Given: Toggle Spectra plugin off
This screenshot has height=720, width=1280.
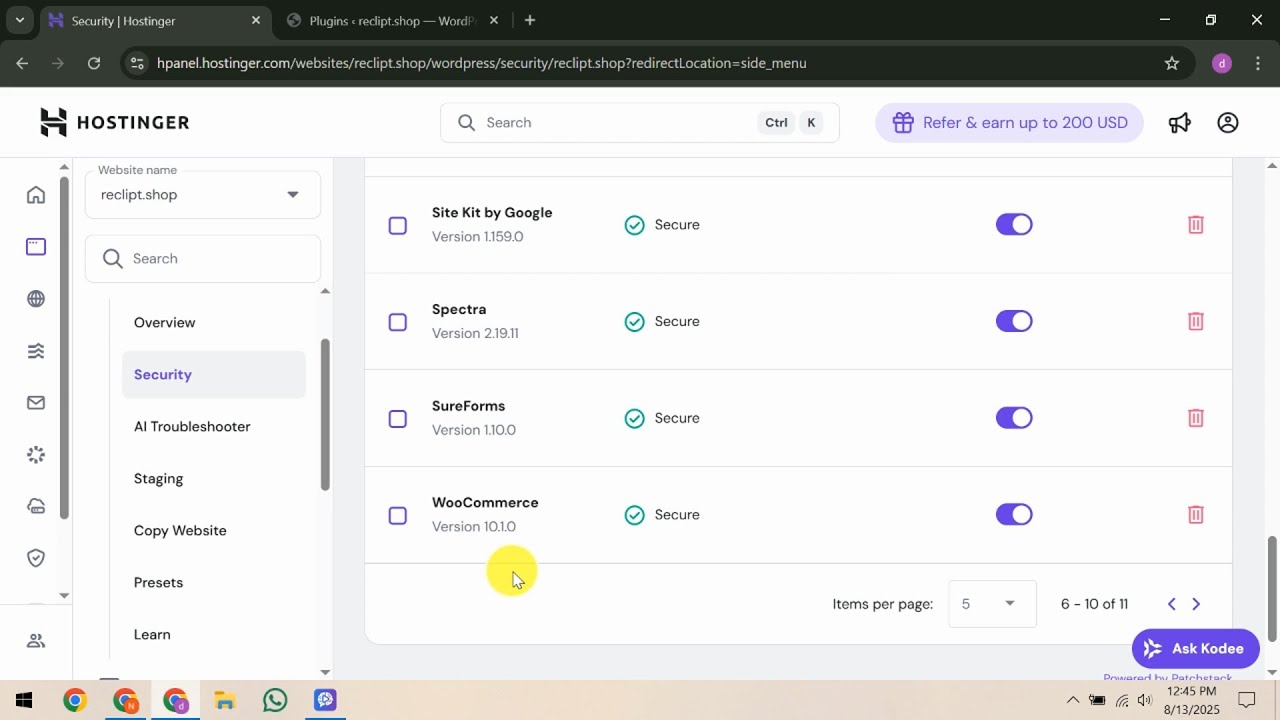Looking at the screenshot, I should tap(1014, 321).
